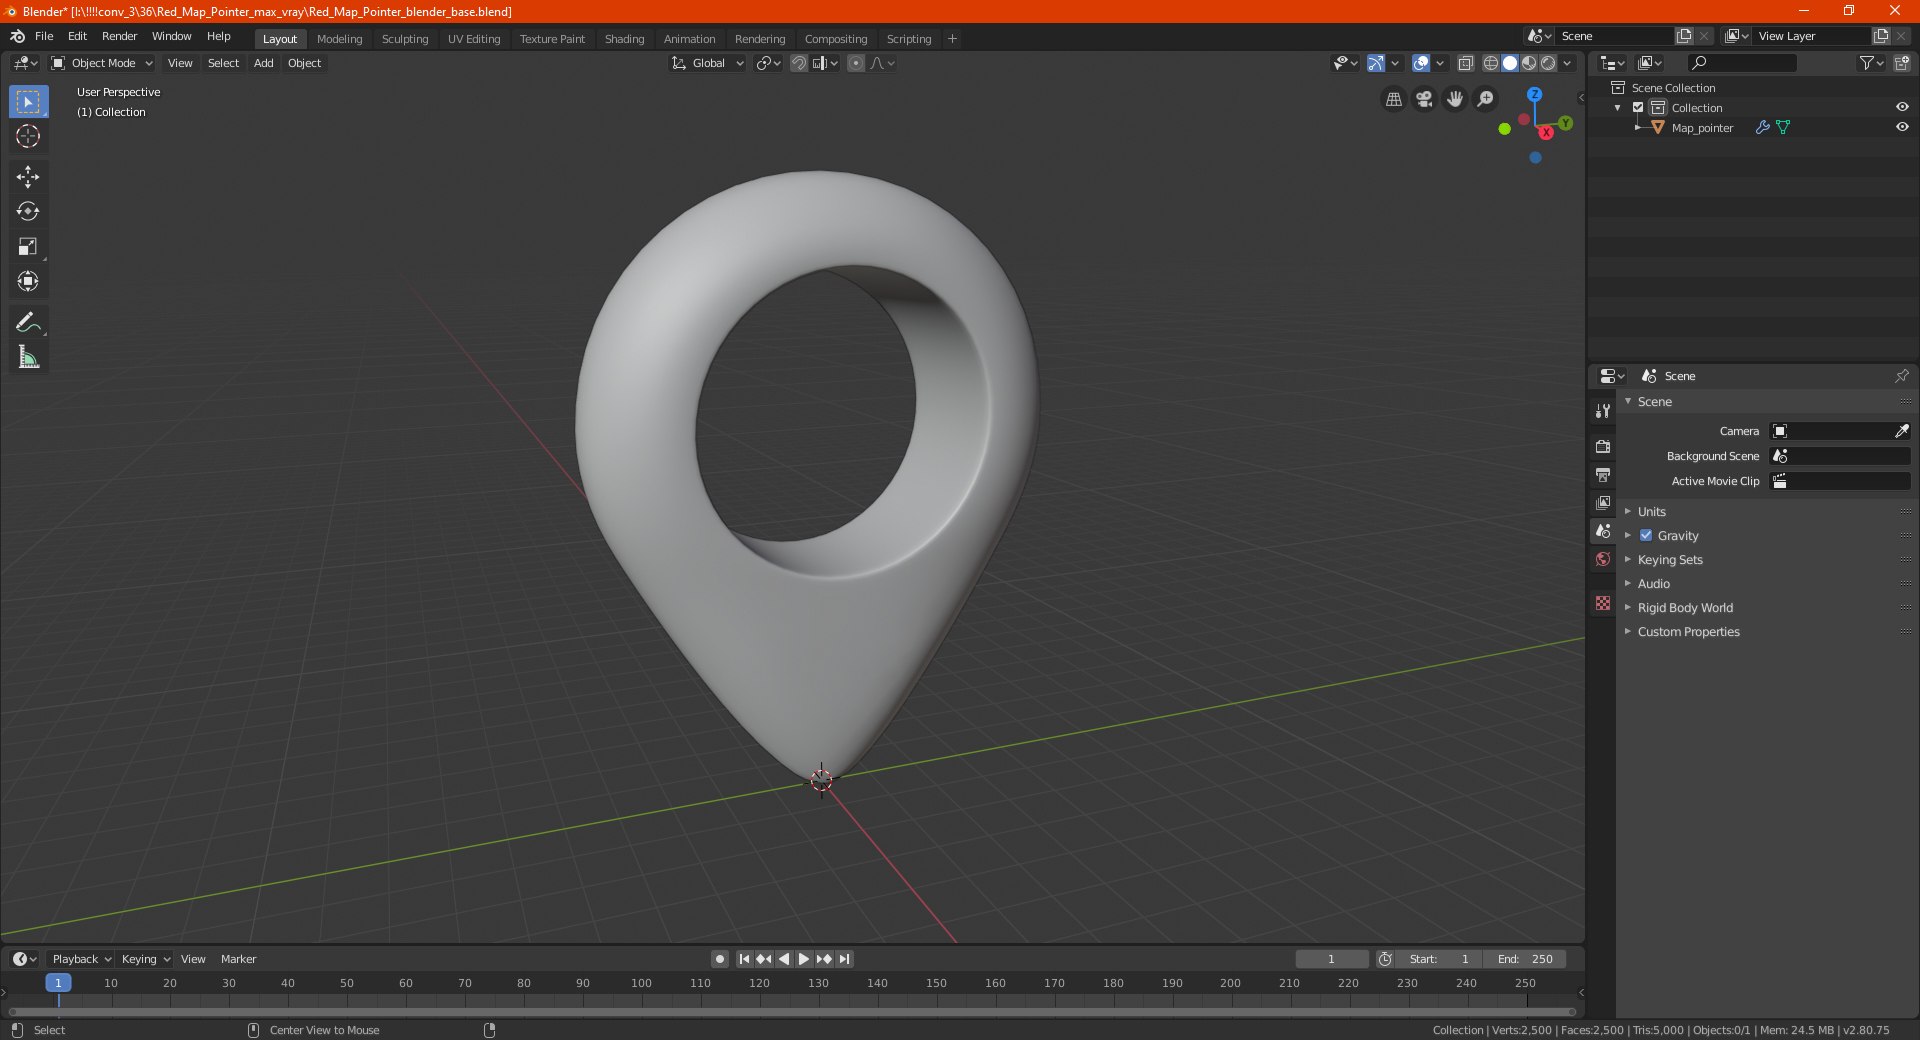
Task: Click the pan view hand icon
Action: pos(1455,99)
